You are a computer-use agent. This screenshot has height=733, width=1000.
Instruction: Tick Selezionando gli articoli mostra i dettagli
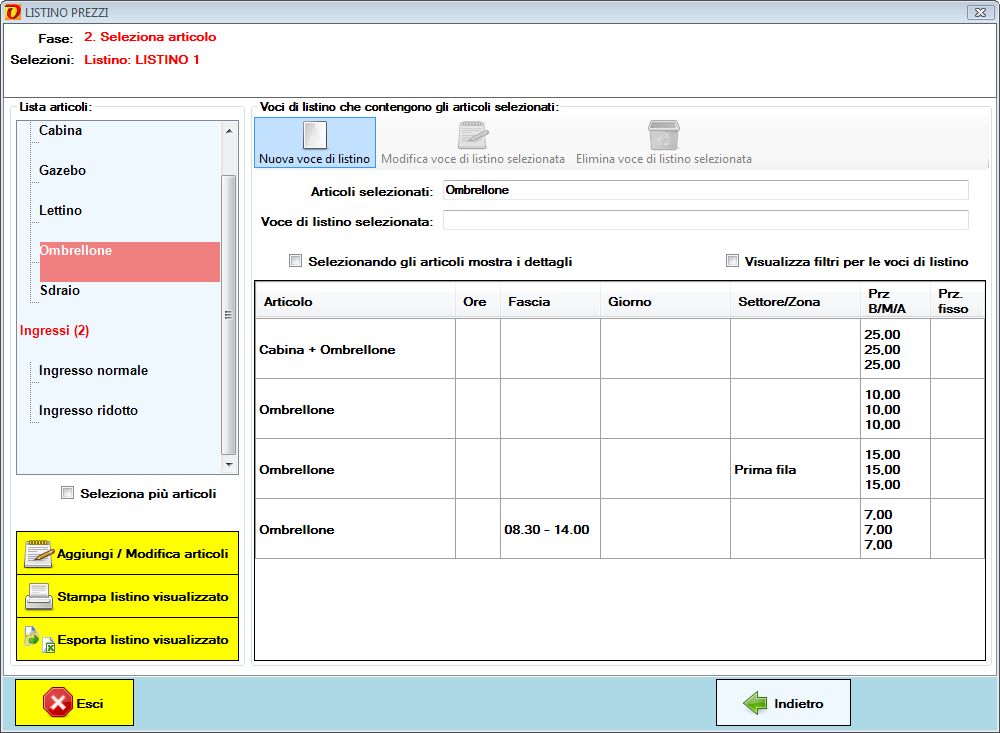(x=295, y=260)
